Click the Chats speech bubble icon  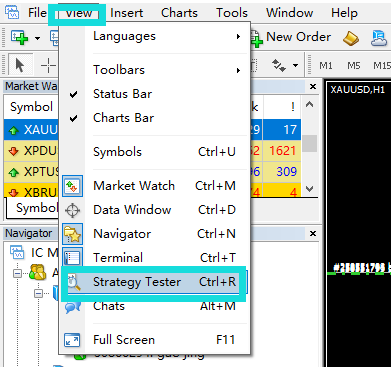(72, 307)
